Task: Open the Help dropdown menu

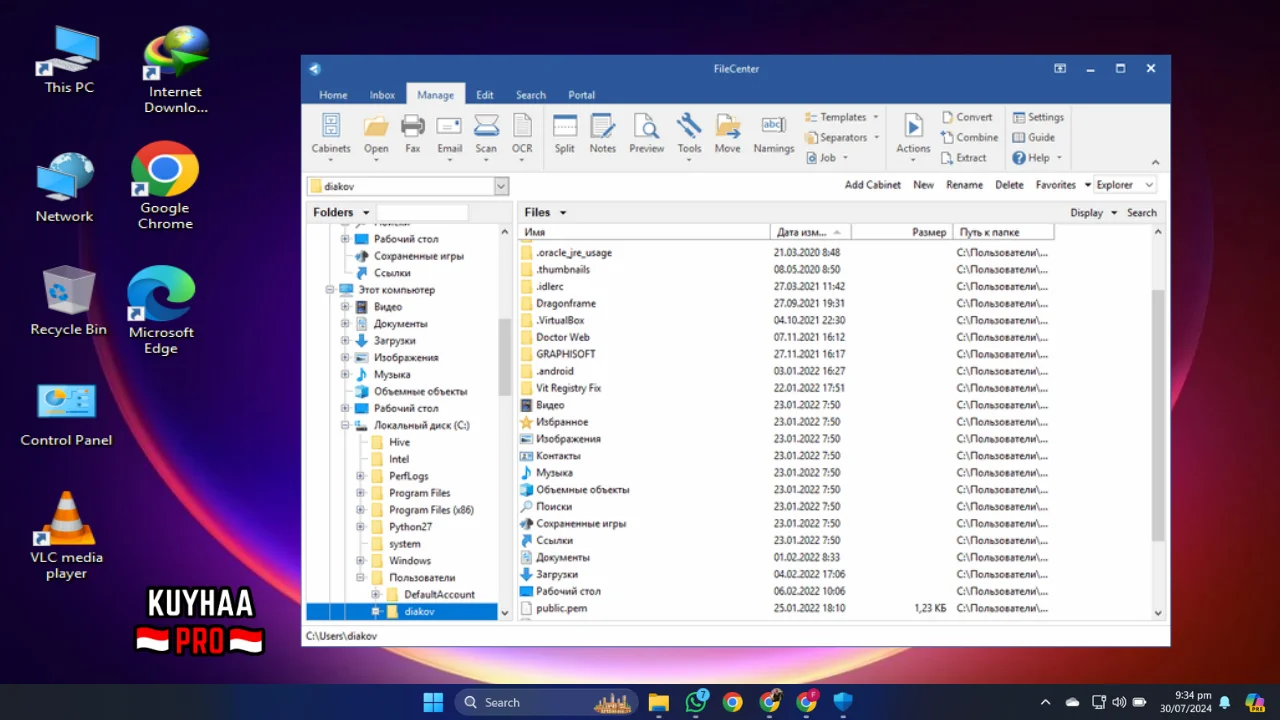Action: 1037,157
